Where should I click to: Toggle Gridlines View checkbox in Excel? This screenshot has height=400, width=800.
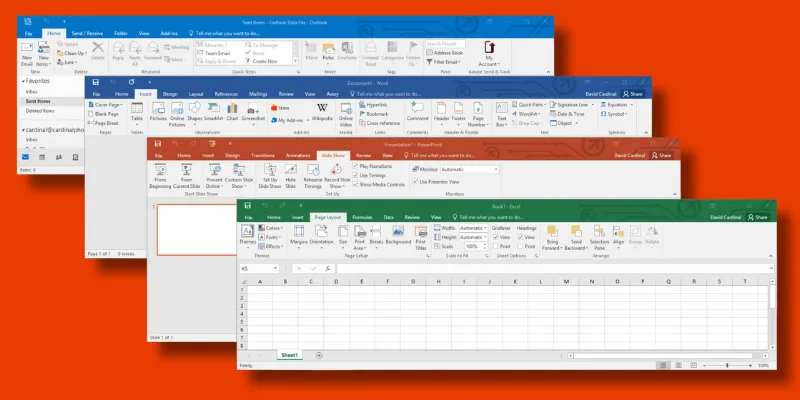click(x=495, y=237)
